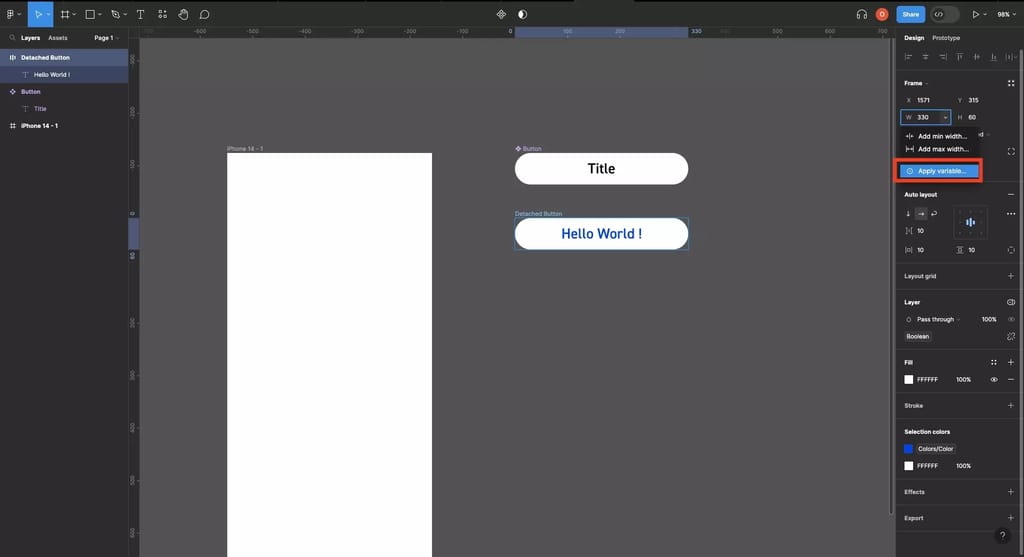
Task: Open the help question mark button
Action: pos(1002,535)
